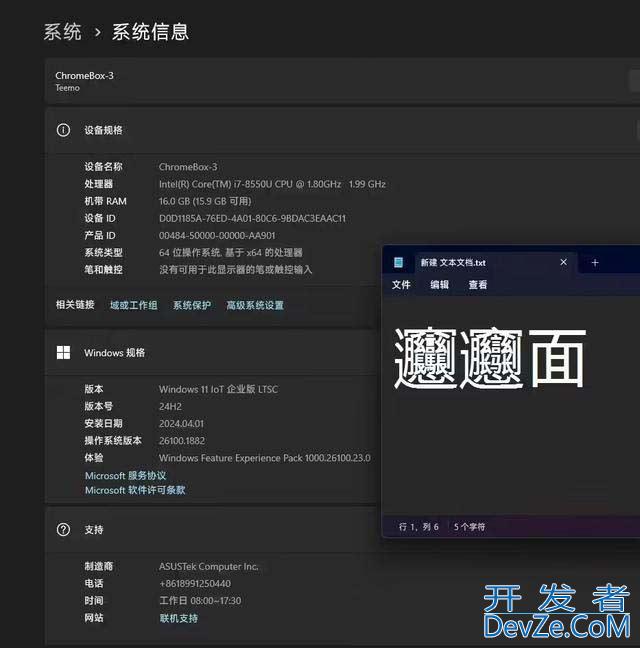Screen dimensions: 640x648
Task: Click the Teemo model text under ChromeBox-3
Action: [67, 88]
